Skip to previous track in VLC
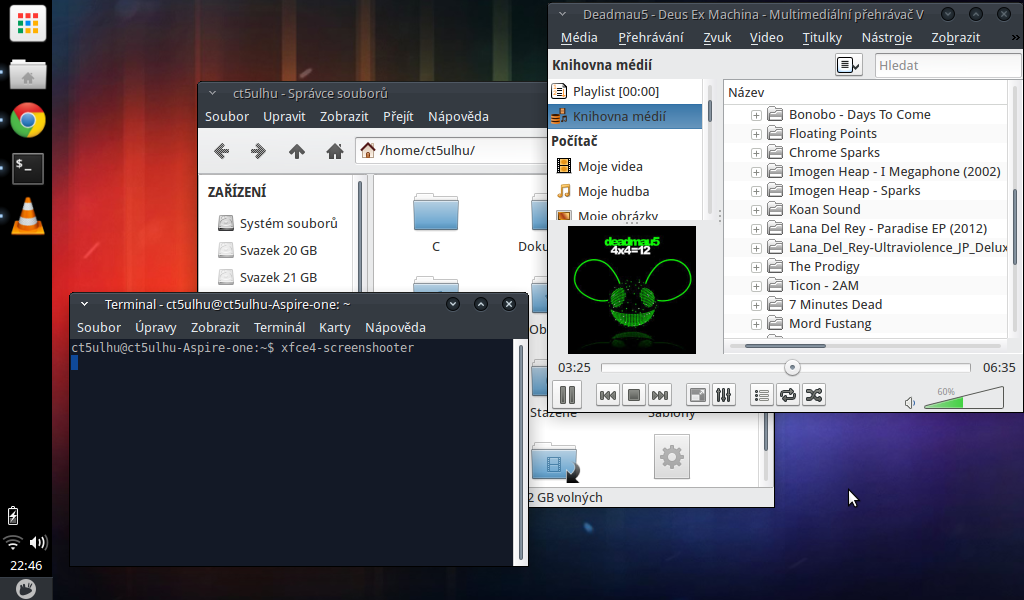This screenshot has height=600, width=1024. 608,395
